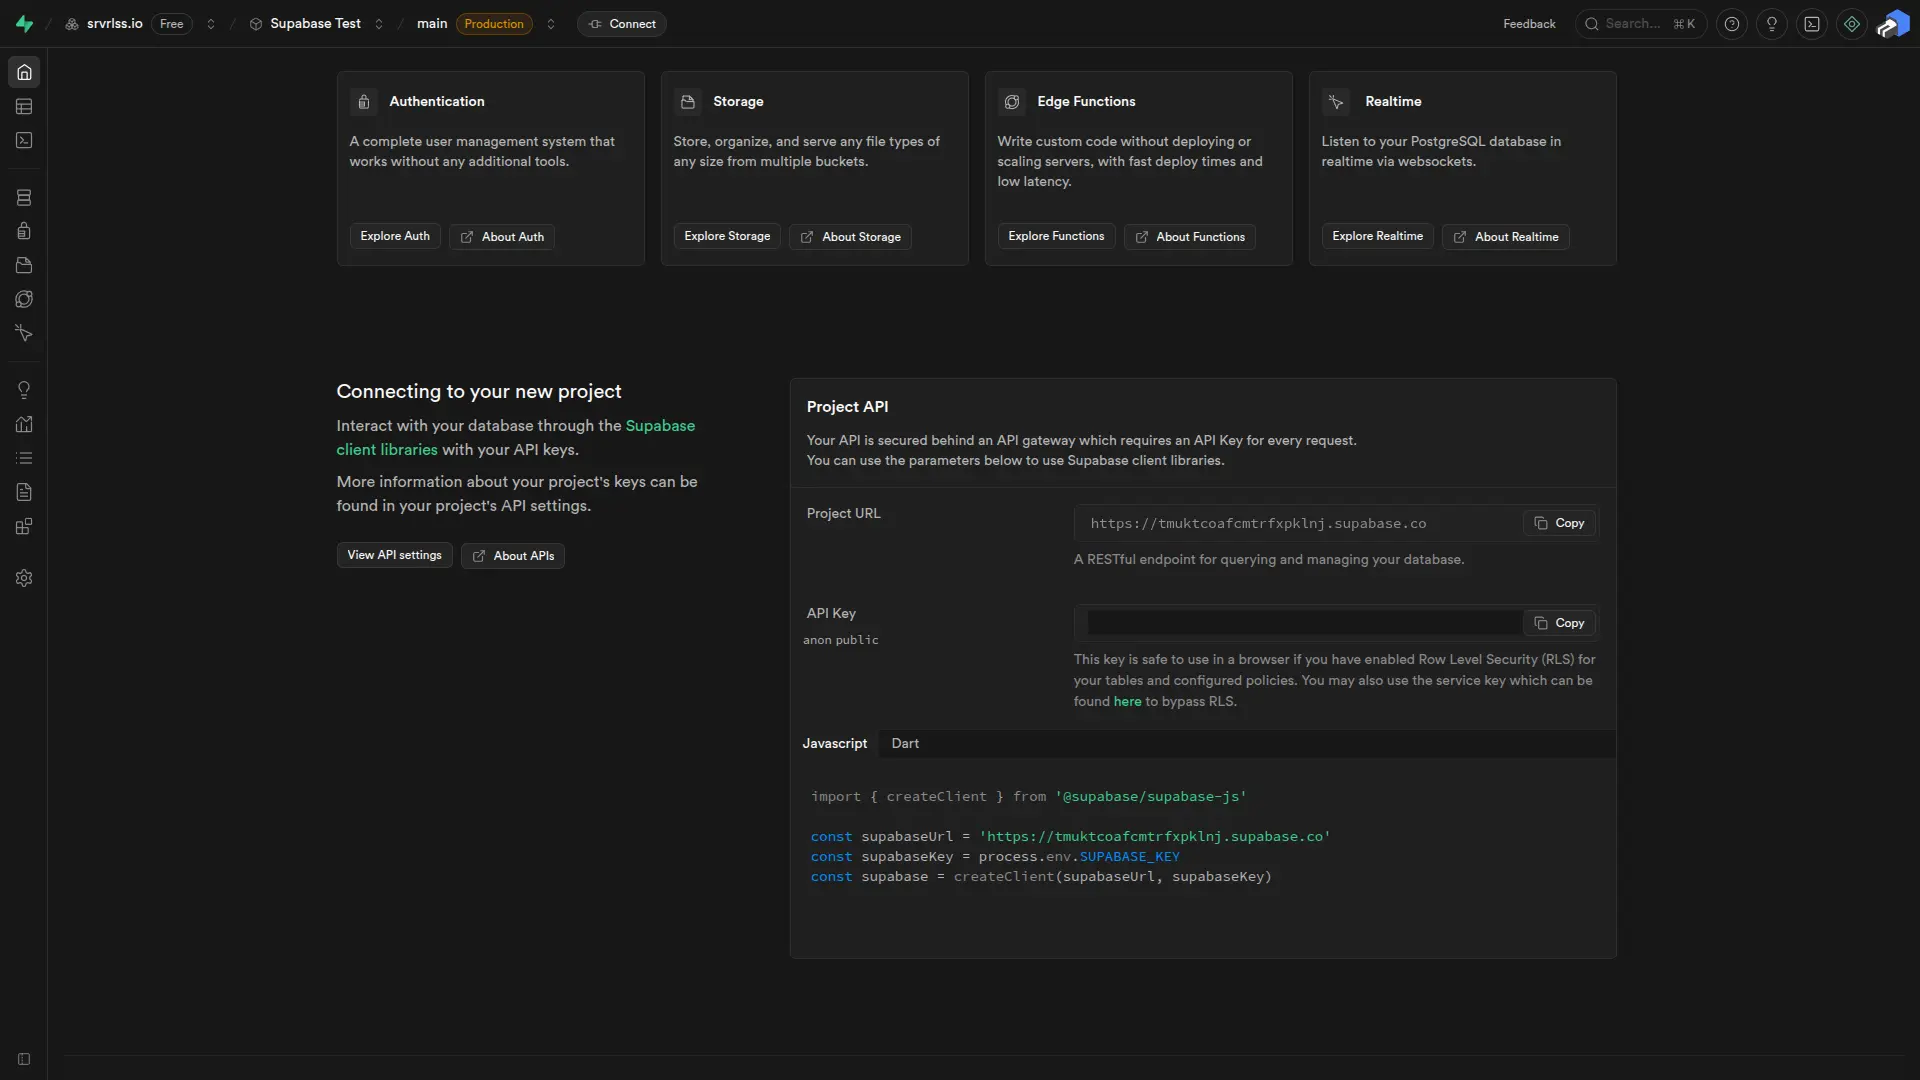Select the Javascript tab
Image resolution: width=1920 pixels, height=1080 pixels.
(x=834, y=743)
